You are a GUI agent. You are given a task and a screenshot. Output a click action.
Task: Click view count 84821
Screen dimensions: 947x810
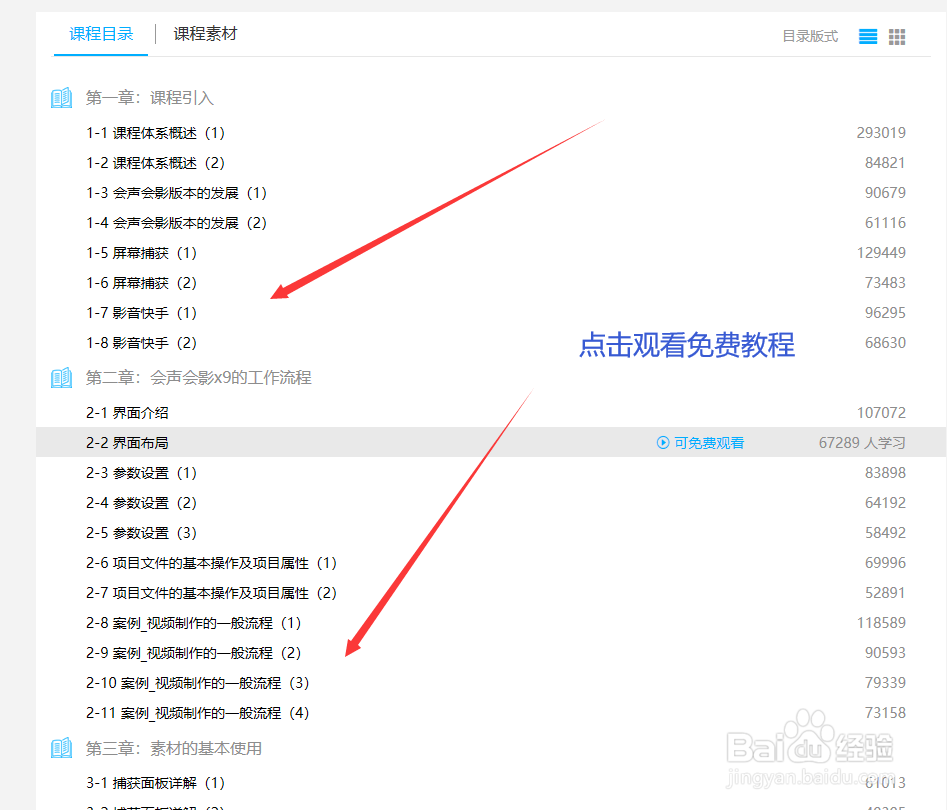[885, 163]
